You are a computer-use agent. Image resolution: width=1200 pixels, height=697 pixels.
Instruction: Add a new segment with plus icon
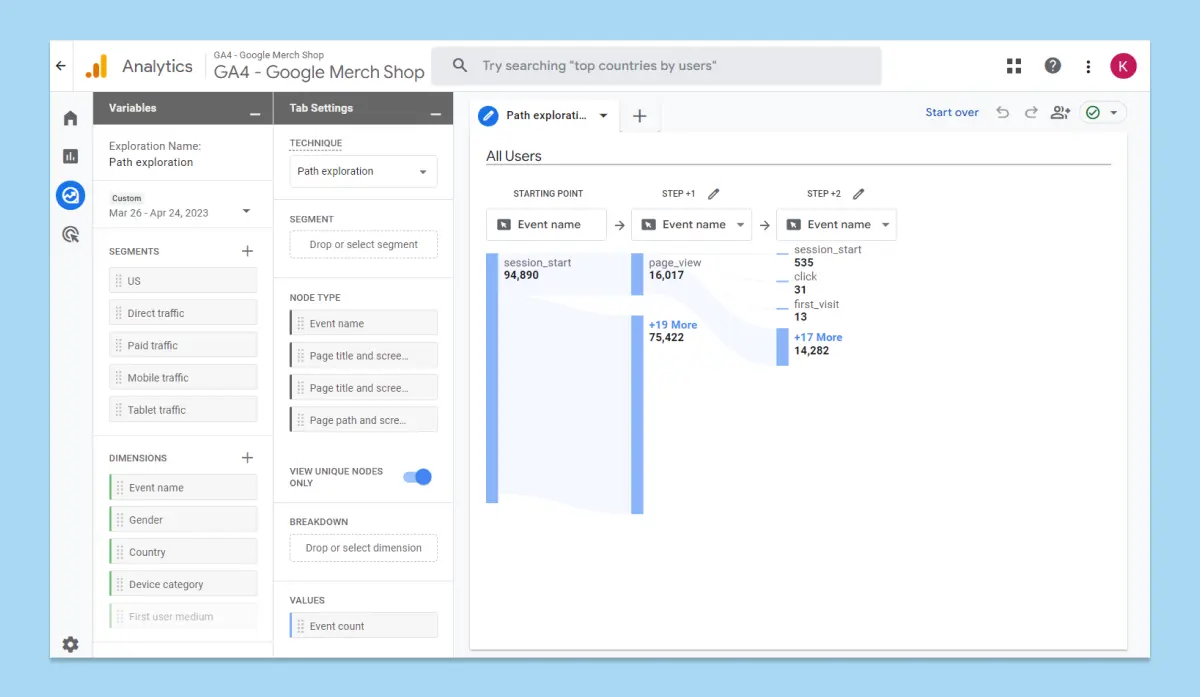[x=247, y=251]
